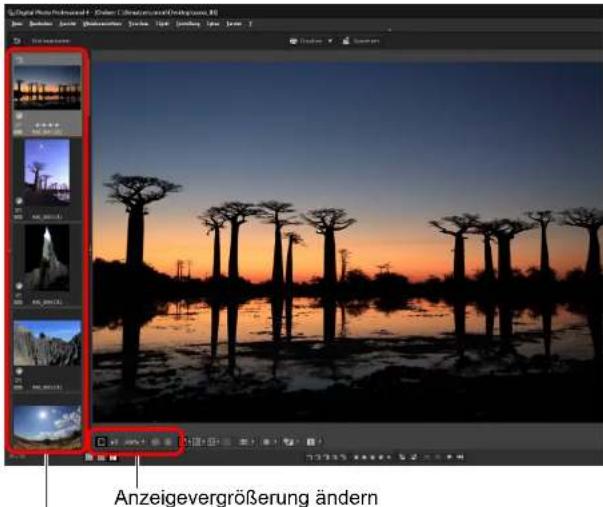
Task: Set fifth check mark in bottom bar
Action: coord(343,457)
